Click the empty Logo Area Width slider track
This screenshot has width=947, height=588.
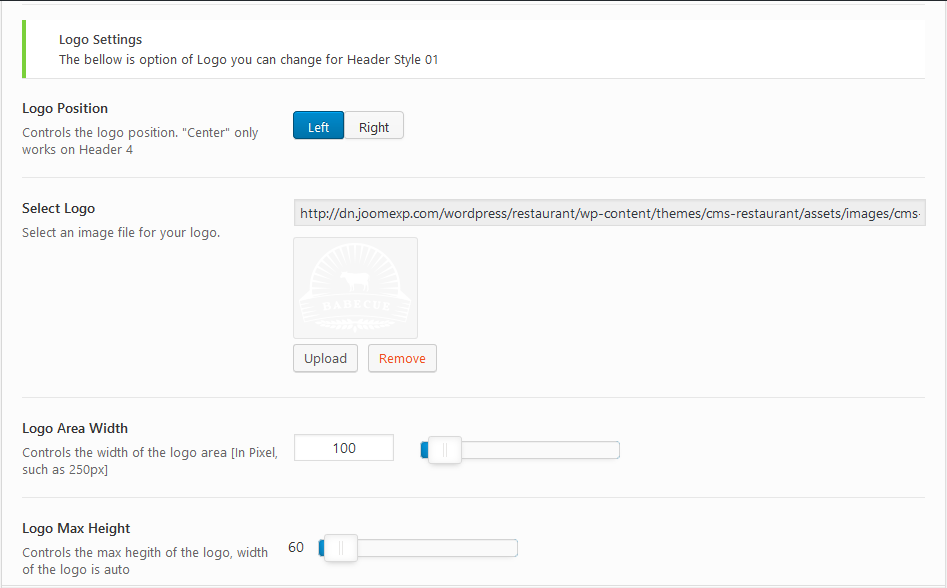coord(540,450)
